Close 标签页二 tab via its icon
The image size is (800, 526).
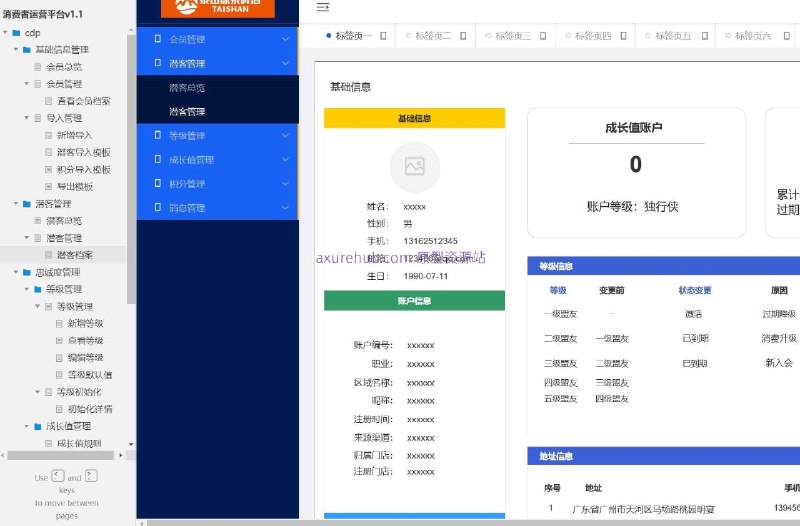(x=463, y=36)
